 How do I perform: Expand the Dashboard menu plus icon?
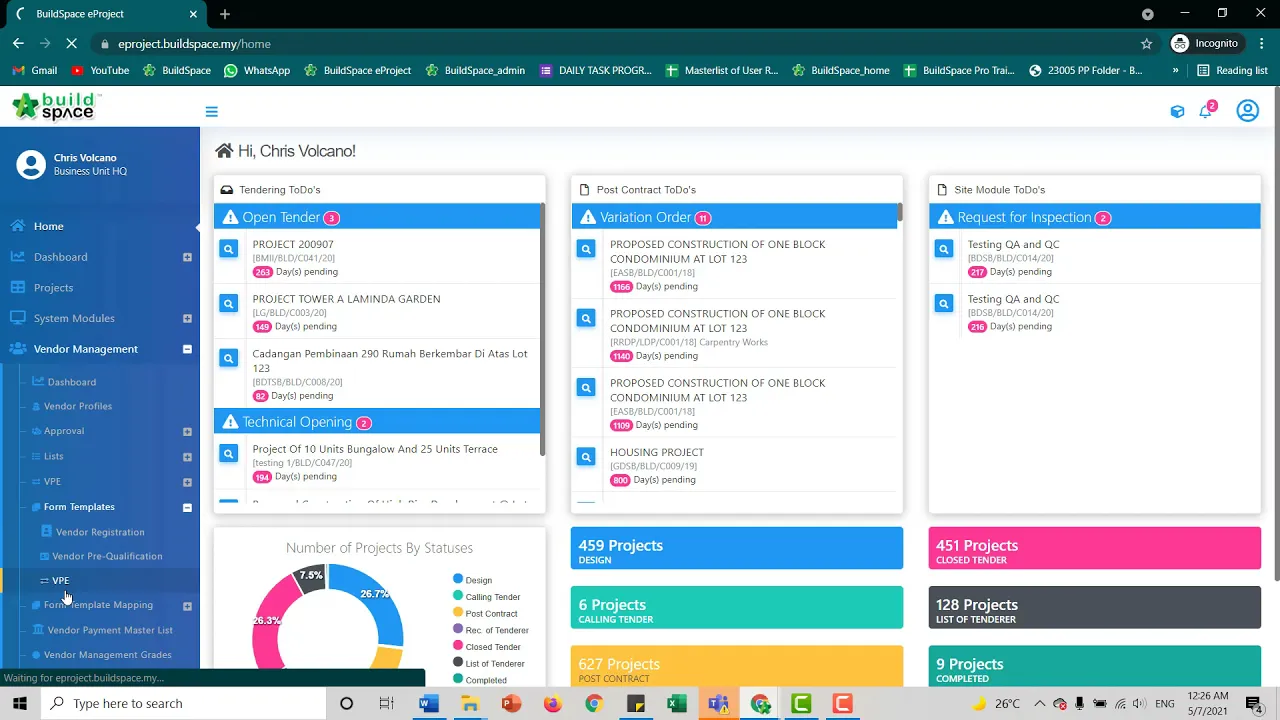[x=187, y=258]
